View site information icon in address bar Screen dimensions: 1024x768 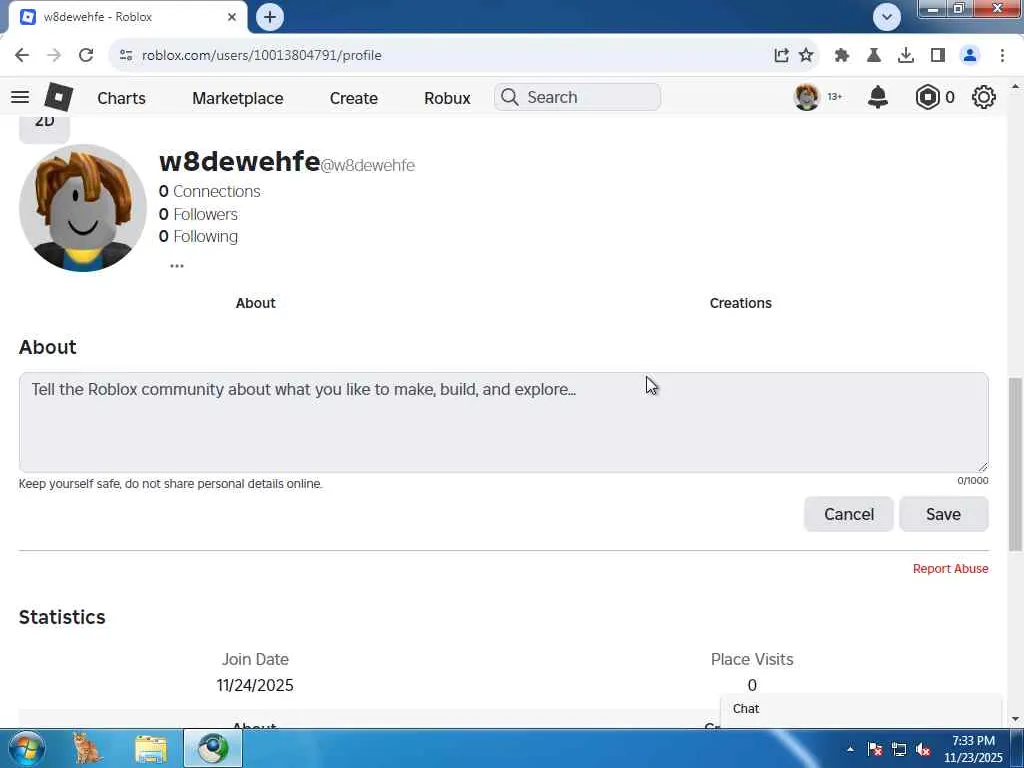[x=126, y=55]
